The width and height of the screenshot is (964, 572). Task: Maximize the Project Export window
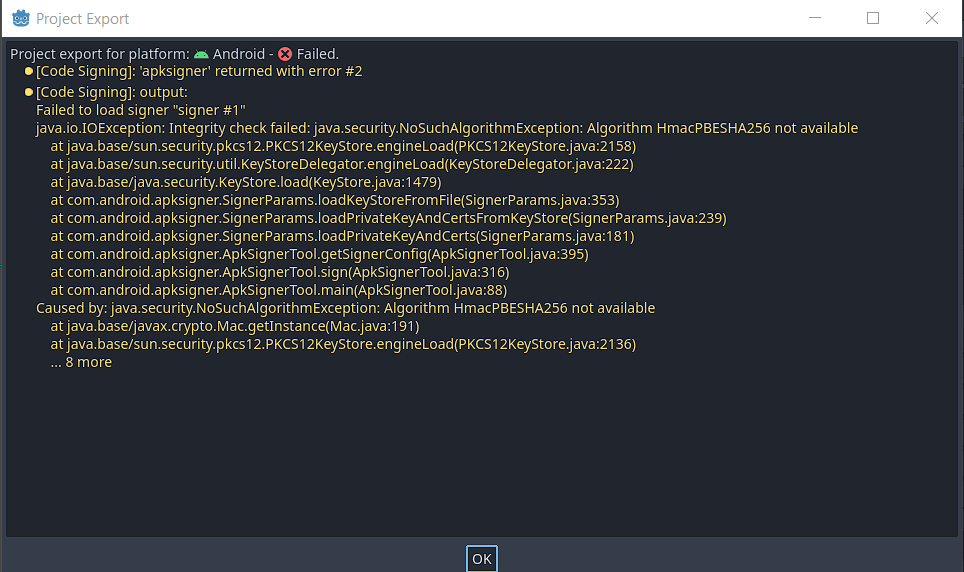click(872, 18)
